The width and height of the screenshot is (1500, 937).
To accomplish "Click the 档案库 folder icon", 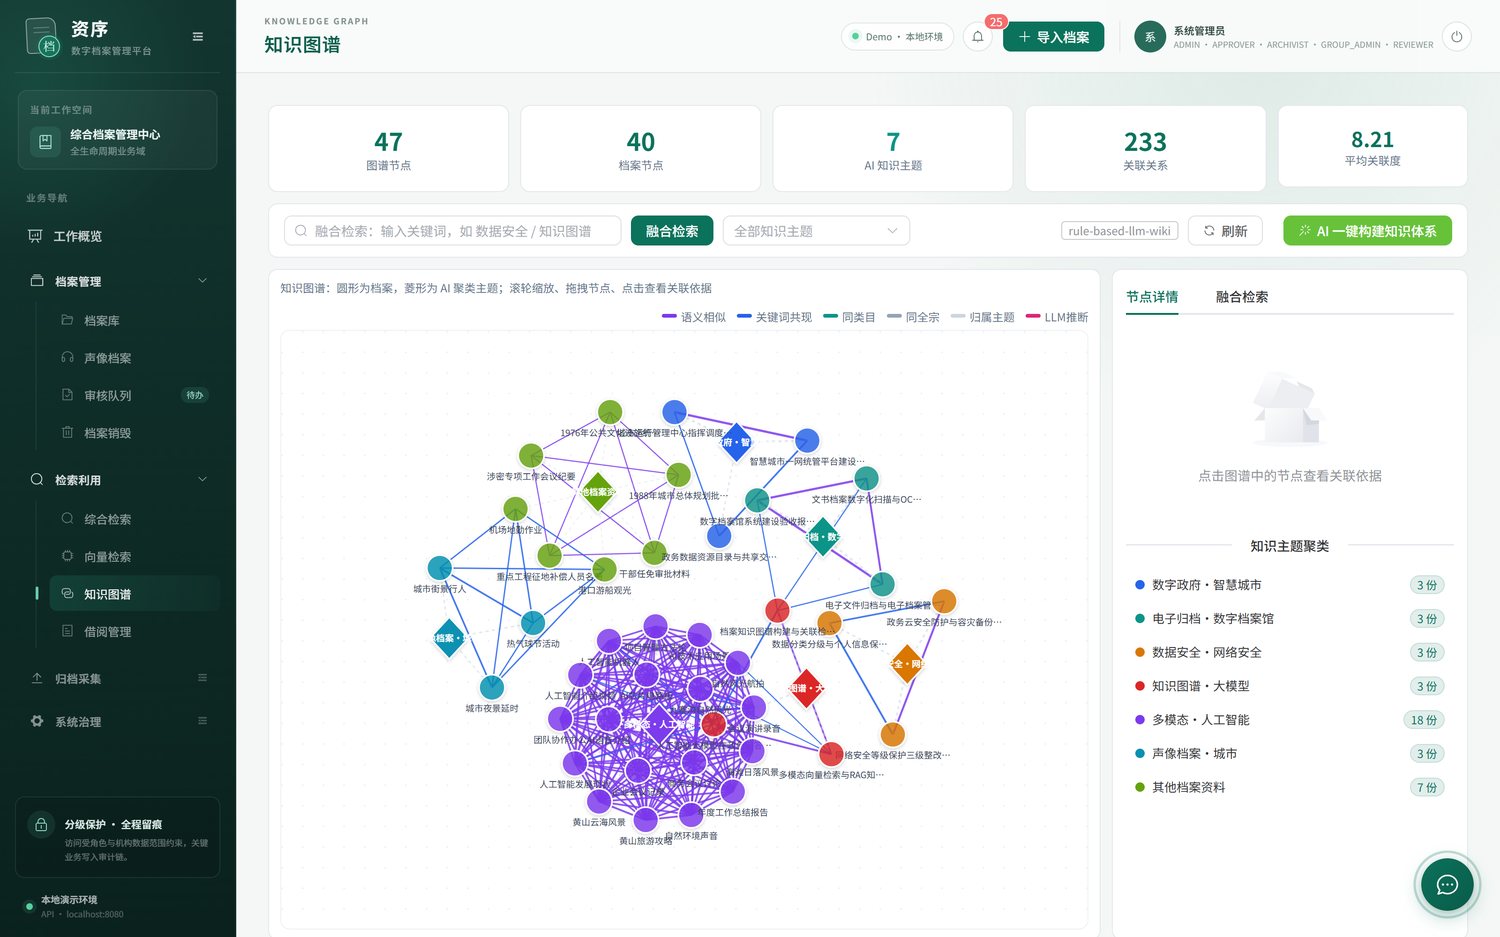I will tap(67, 320).
